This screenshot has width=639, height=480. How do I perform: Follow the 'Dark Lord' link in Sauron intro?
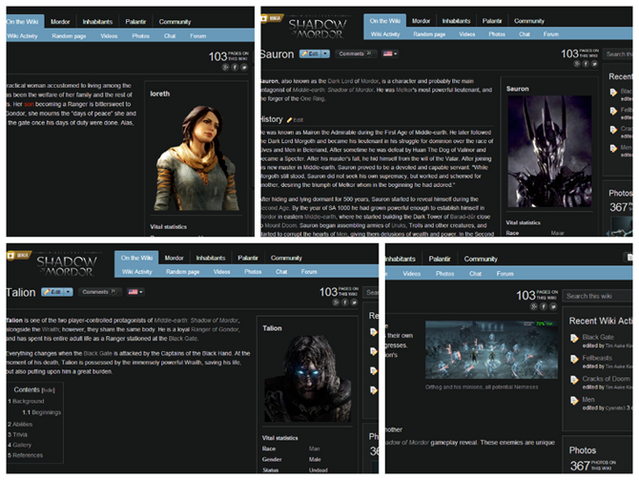click(x=339, y=81)
